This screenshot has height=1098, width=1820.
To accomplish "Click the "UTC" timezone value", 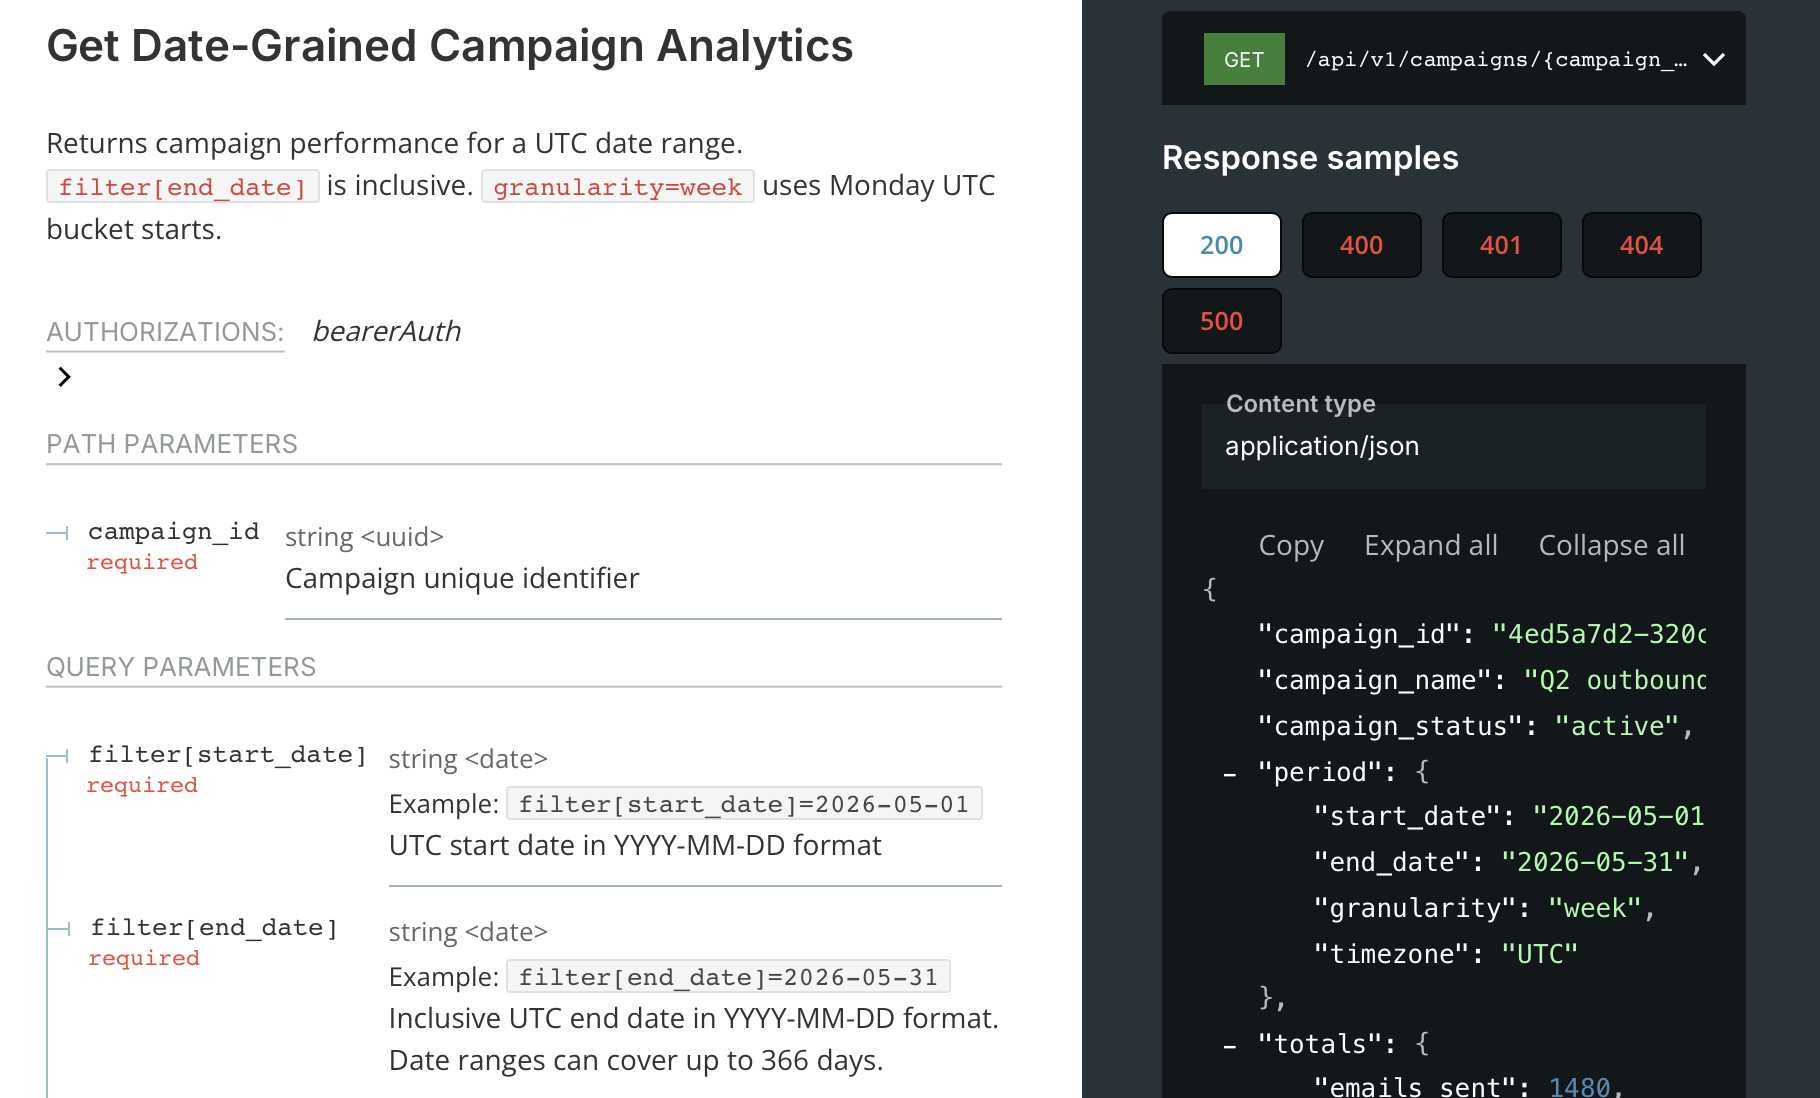I will (x=1539, y=954).
